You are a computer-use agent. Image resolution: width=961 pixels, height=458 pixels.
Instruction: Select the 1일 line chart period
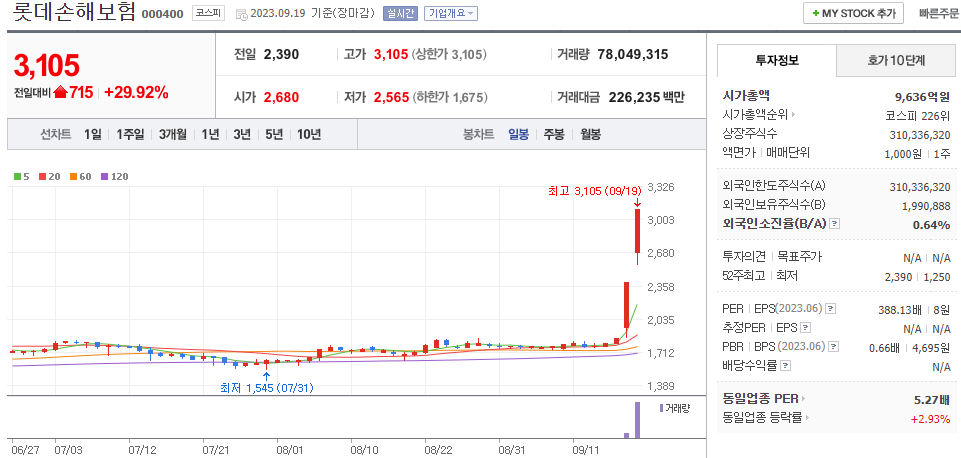(x=93, y=134)
